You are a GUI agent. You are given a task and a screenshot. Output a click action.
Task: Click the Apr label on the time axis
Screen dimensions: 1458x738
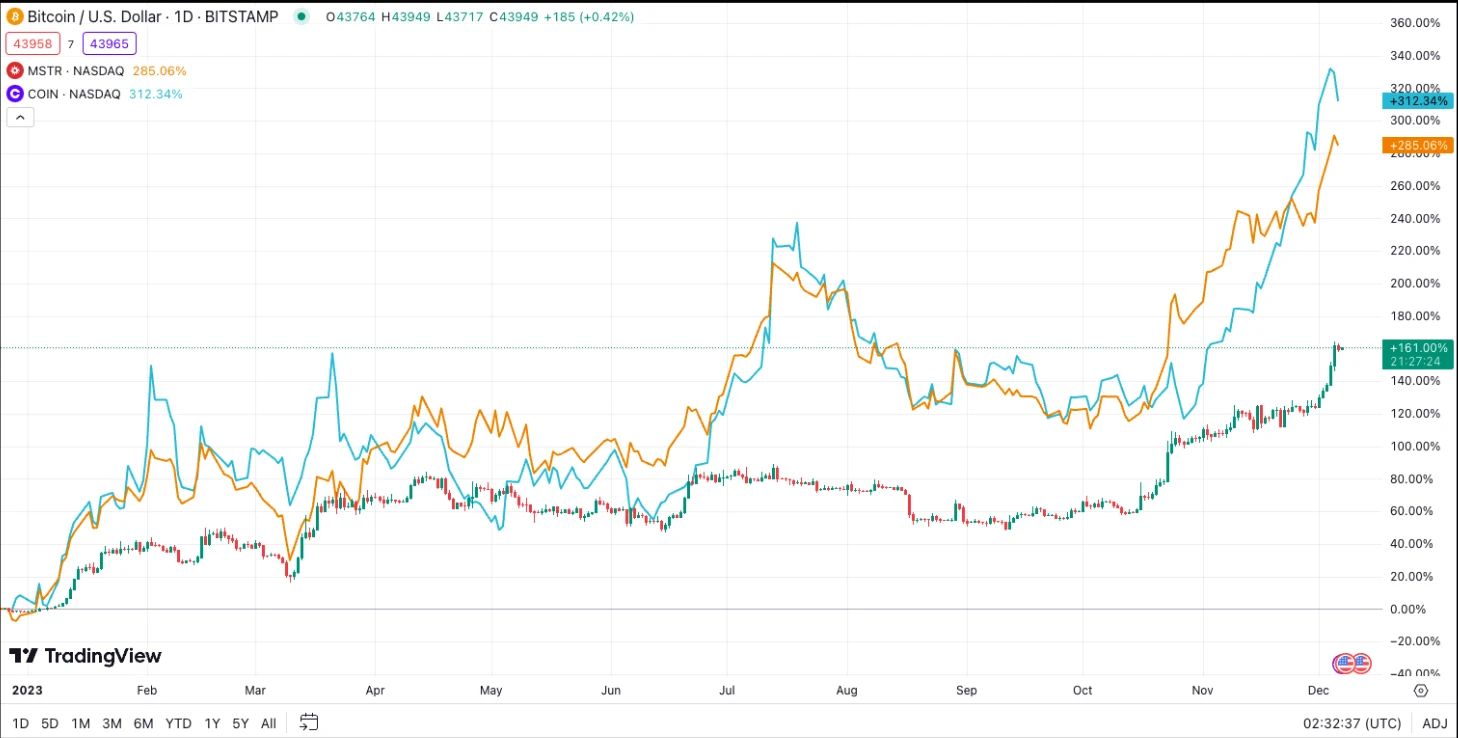[375, 690]
